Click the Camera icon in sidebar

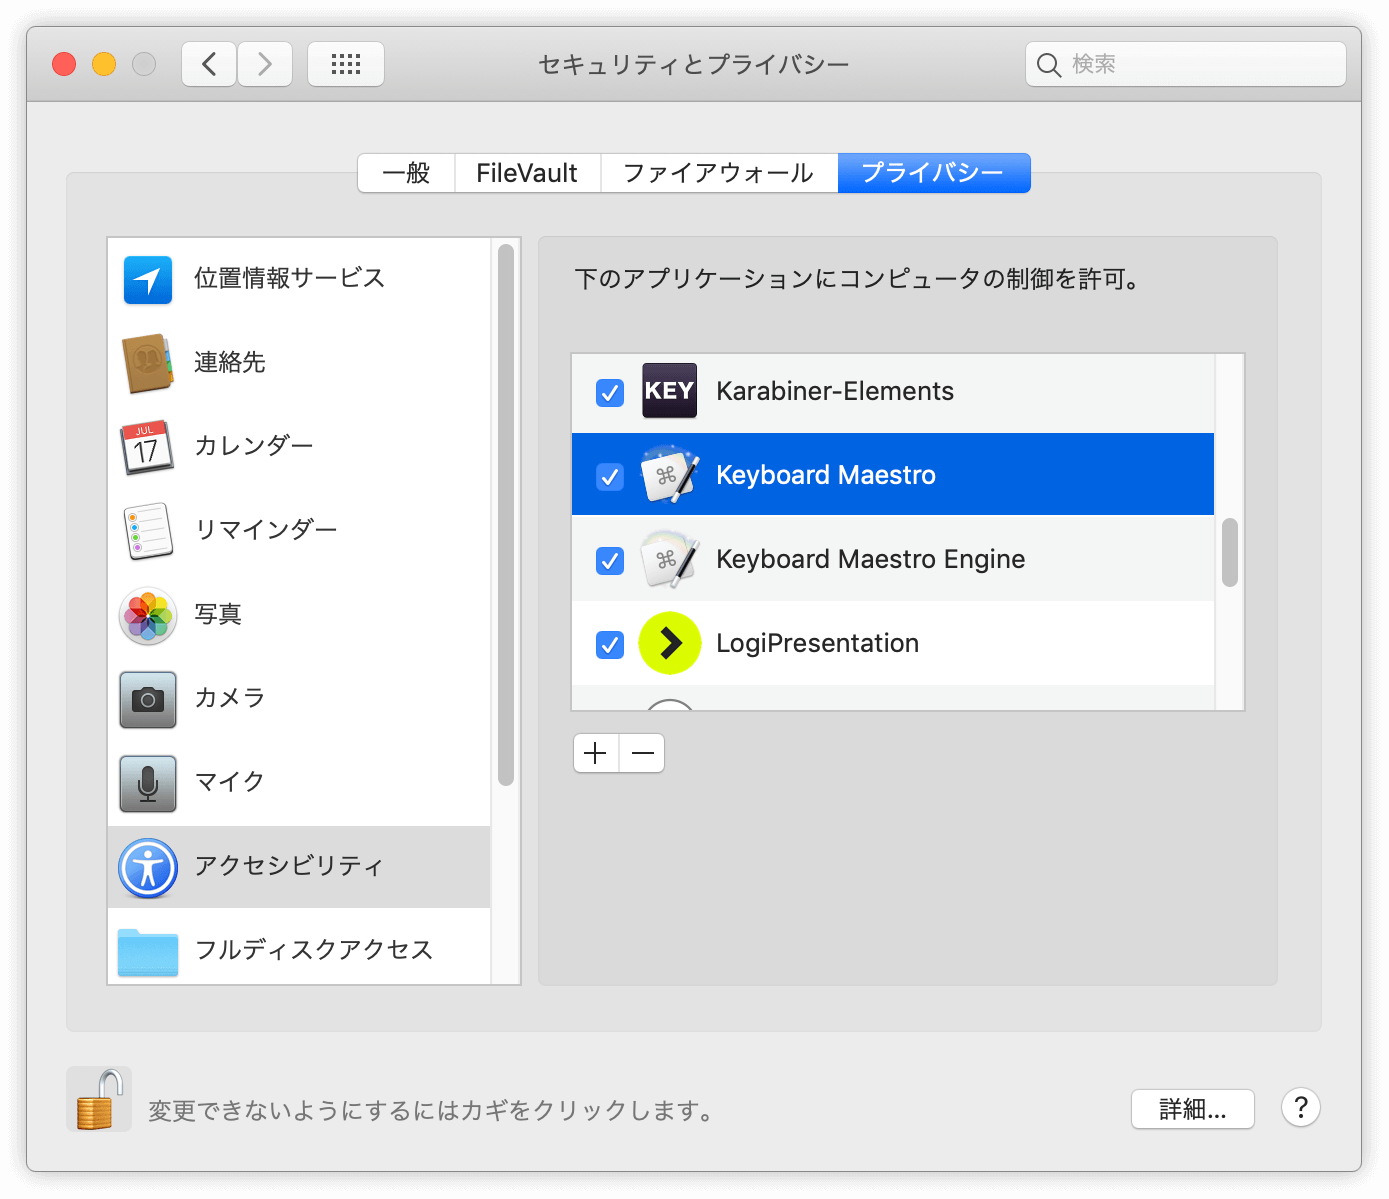tap(148, 699)
